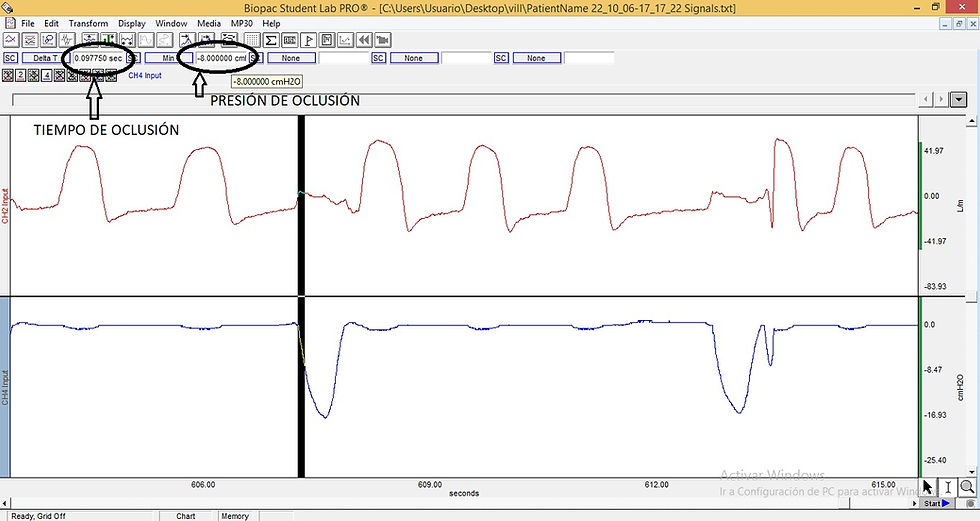The height and width of the screenshot is (521, 980).
Task: Click the journal arrow icon in toolbar
Action: [187, 40]
